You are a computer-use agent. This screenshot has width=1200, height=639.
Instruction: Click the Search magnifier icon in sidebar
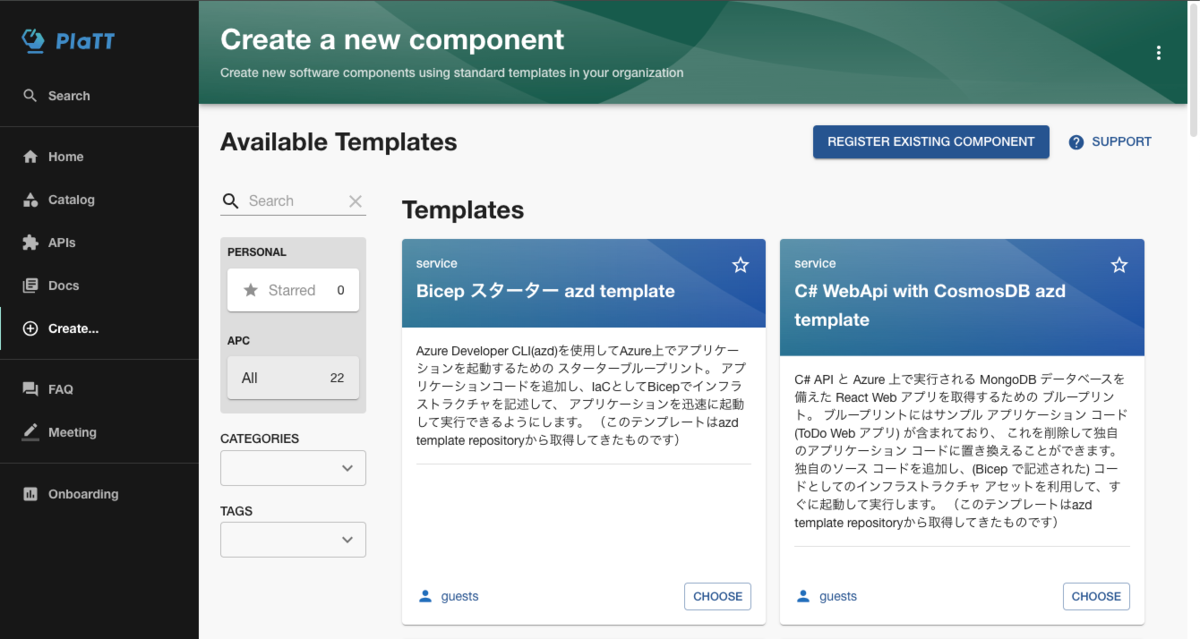(30, 96)
